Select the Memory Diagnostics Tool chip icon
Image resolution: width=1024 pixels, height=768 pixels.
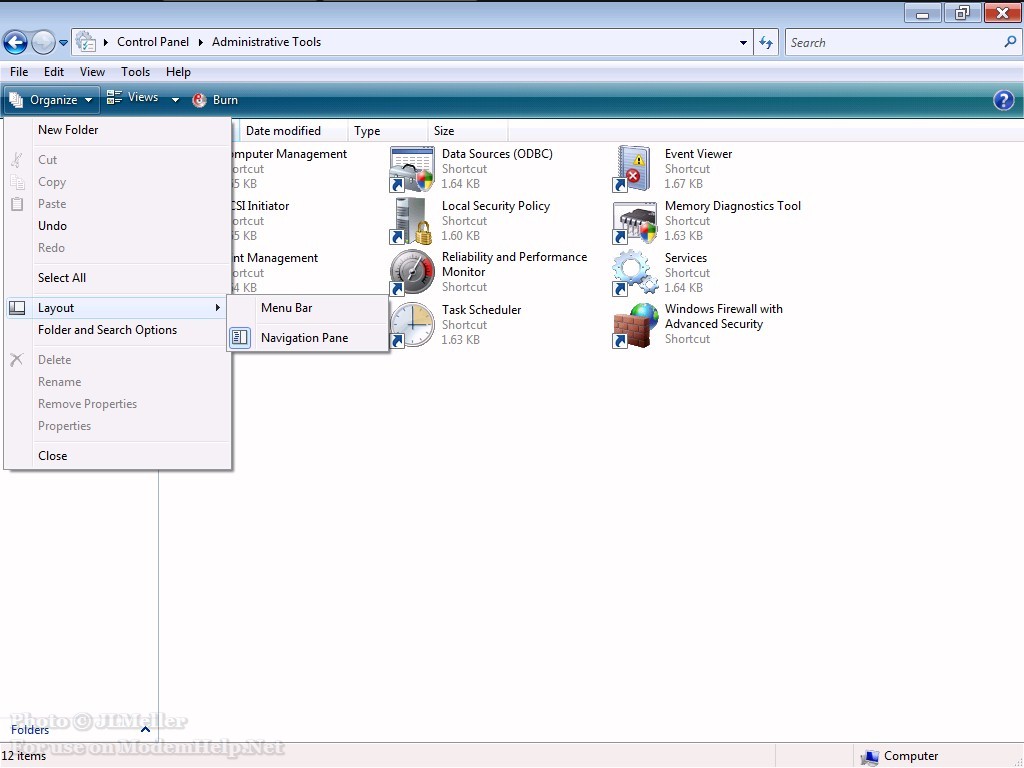click(x=634, y=221)
